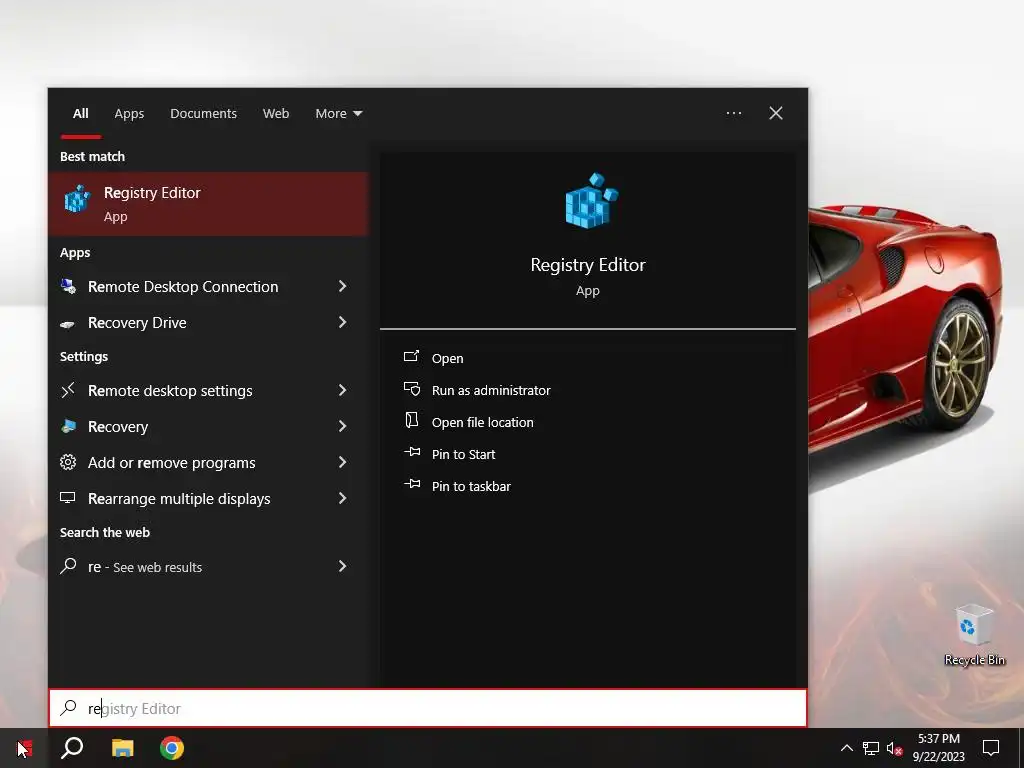Click the magnifier icon beside 're - See web results'
The width and height of the screenshot is (1024, 768).
(x=68, y=566)
